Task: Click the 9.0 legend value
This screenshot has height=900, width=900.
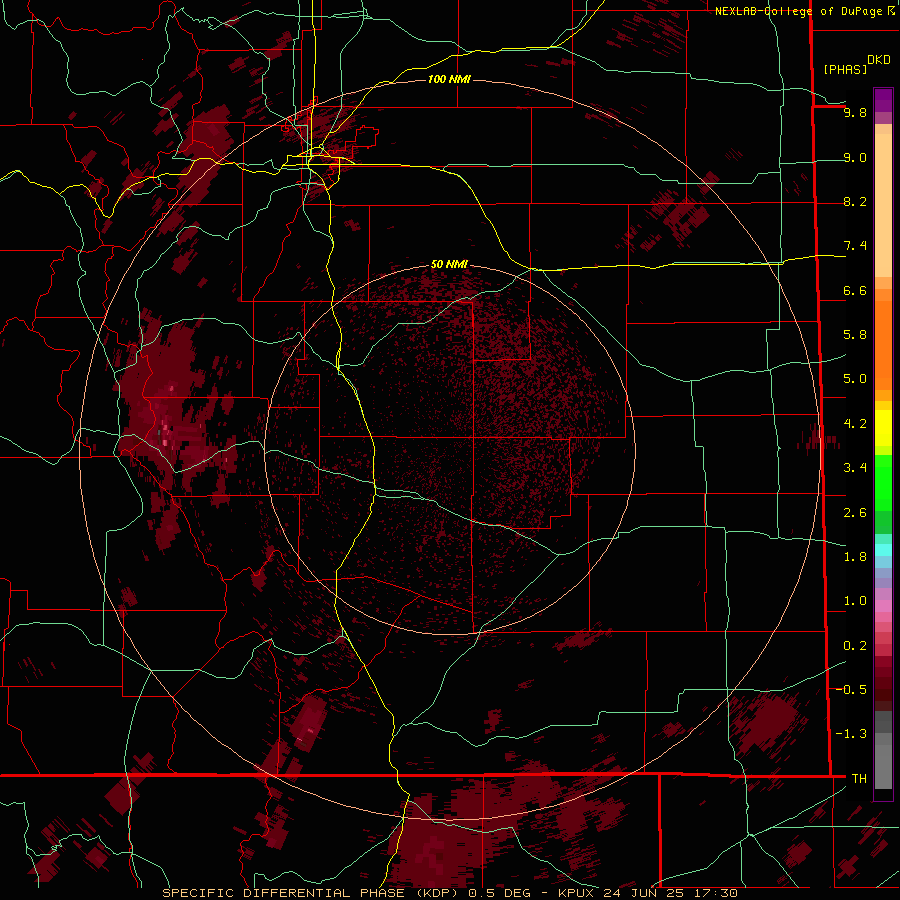Action: point(855,157)
